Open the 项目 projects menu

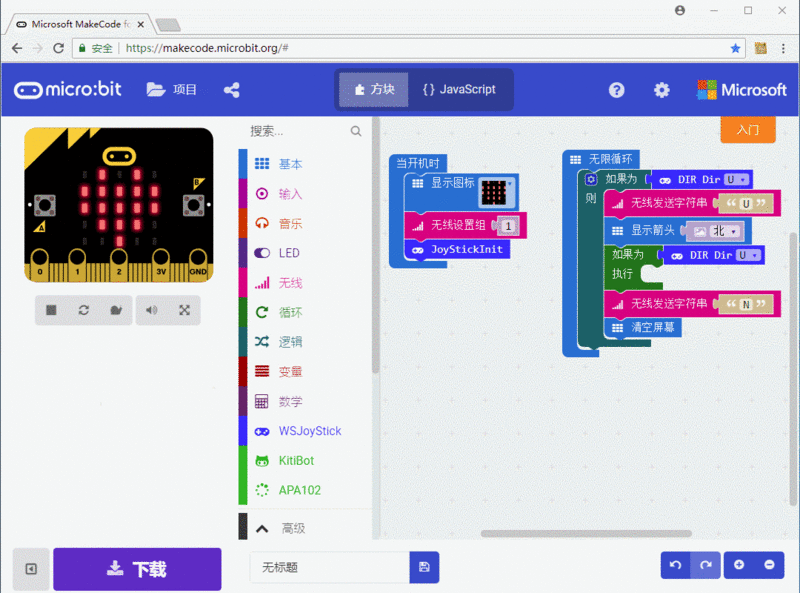pyautogui.click(x=171, y=90)
